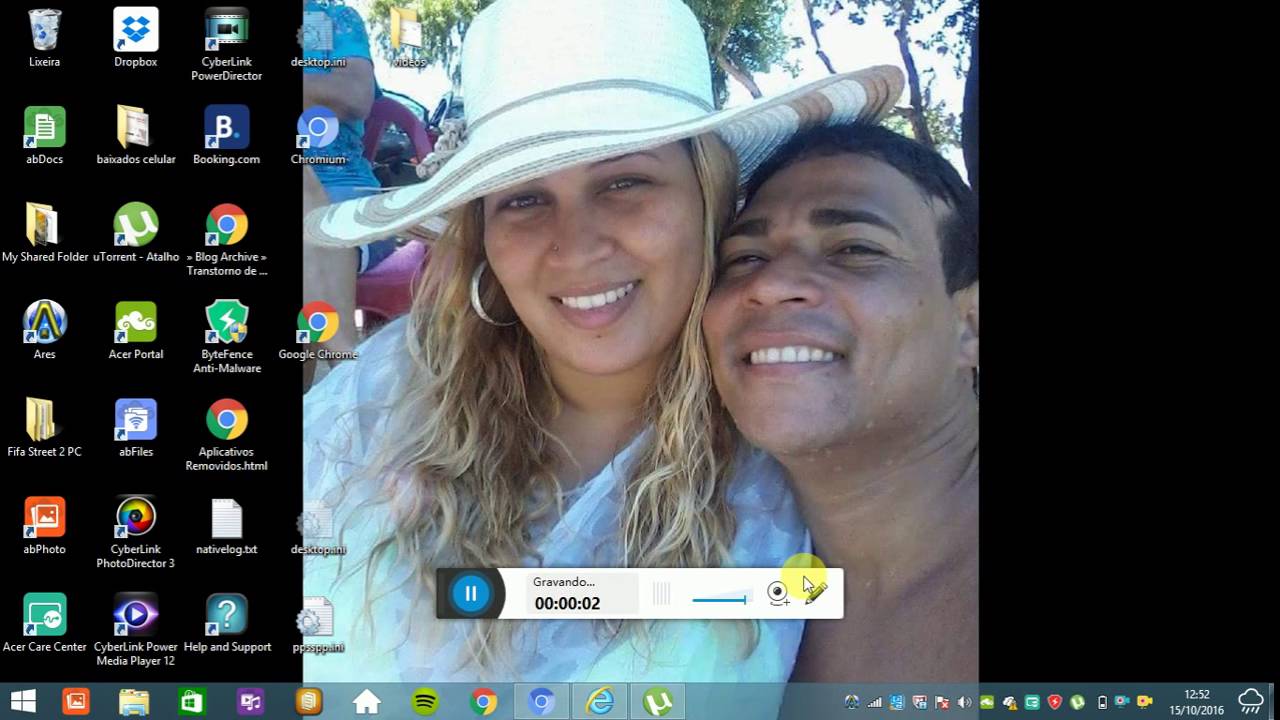Select Acer Care Center icon
The width and height of the screenshot is (1280, 720).
point(44,623)
